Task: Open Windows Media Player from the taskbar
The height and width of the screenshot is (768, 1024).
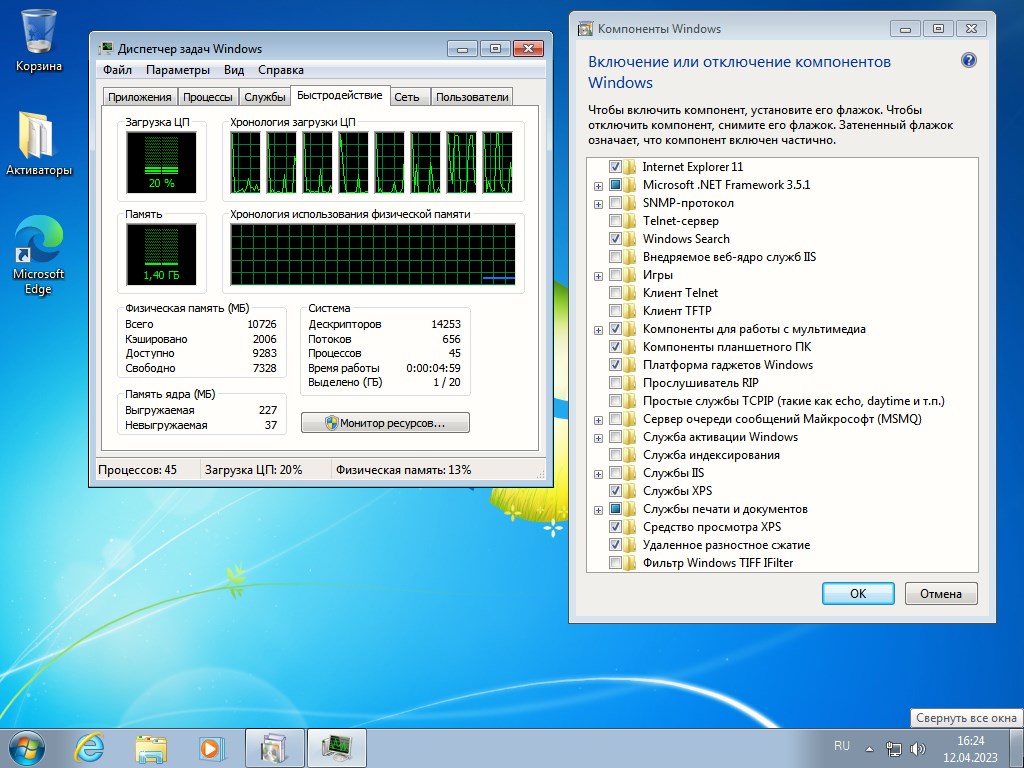Action: pos(211,748)
